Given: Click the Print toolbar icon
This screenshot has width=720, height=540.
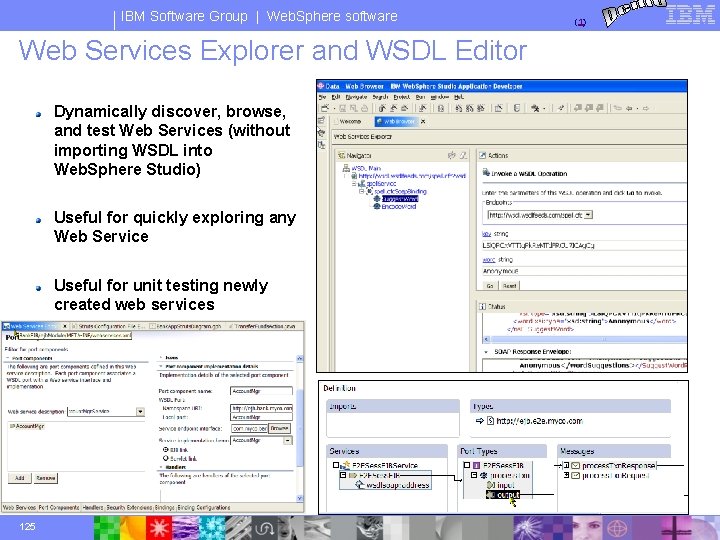Looking at the screenshot, I should point(365,108).
